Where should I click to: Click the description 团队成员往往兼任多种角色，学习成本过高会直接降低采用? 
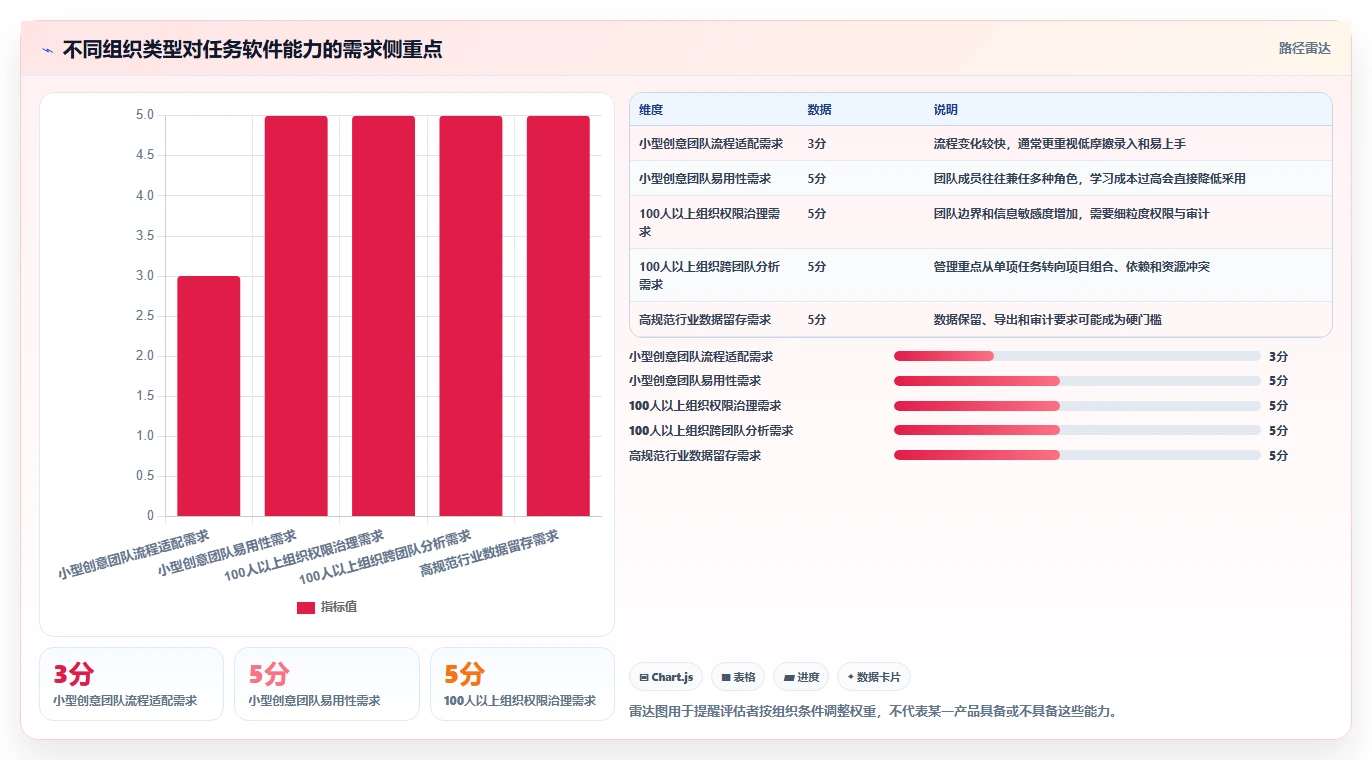tap(1090, 179)
